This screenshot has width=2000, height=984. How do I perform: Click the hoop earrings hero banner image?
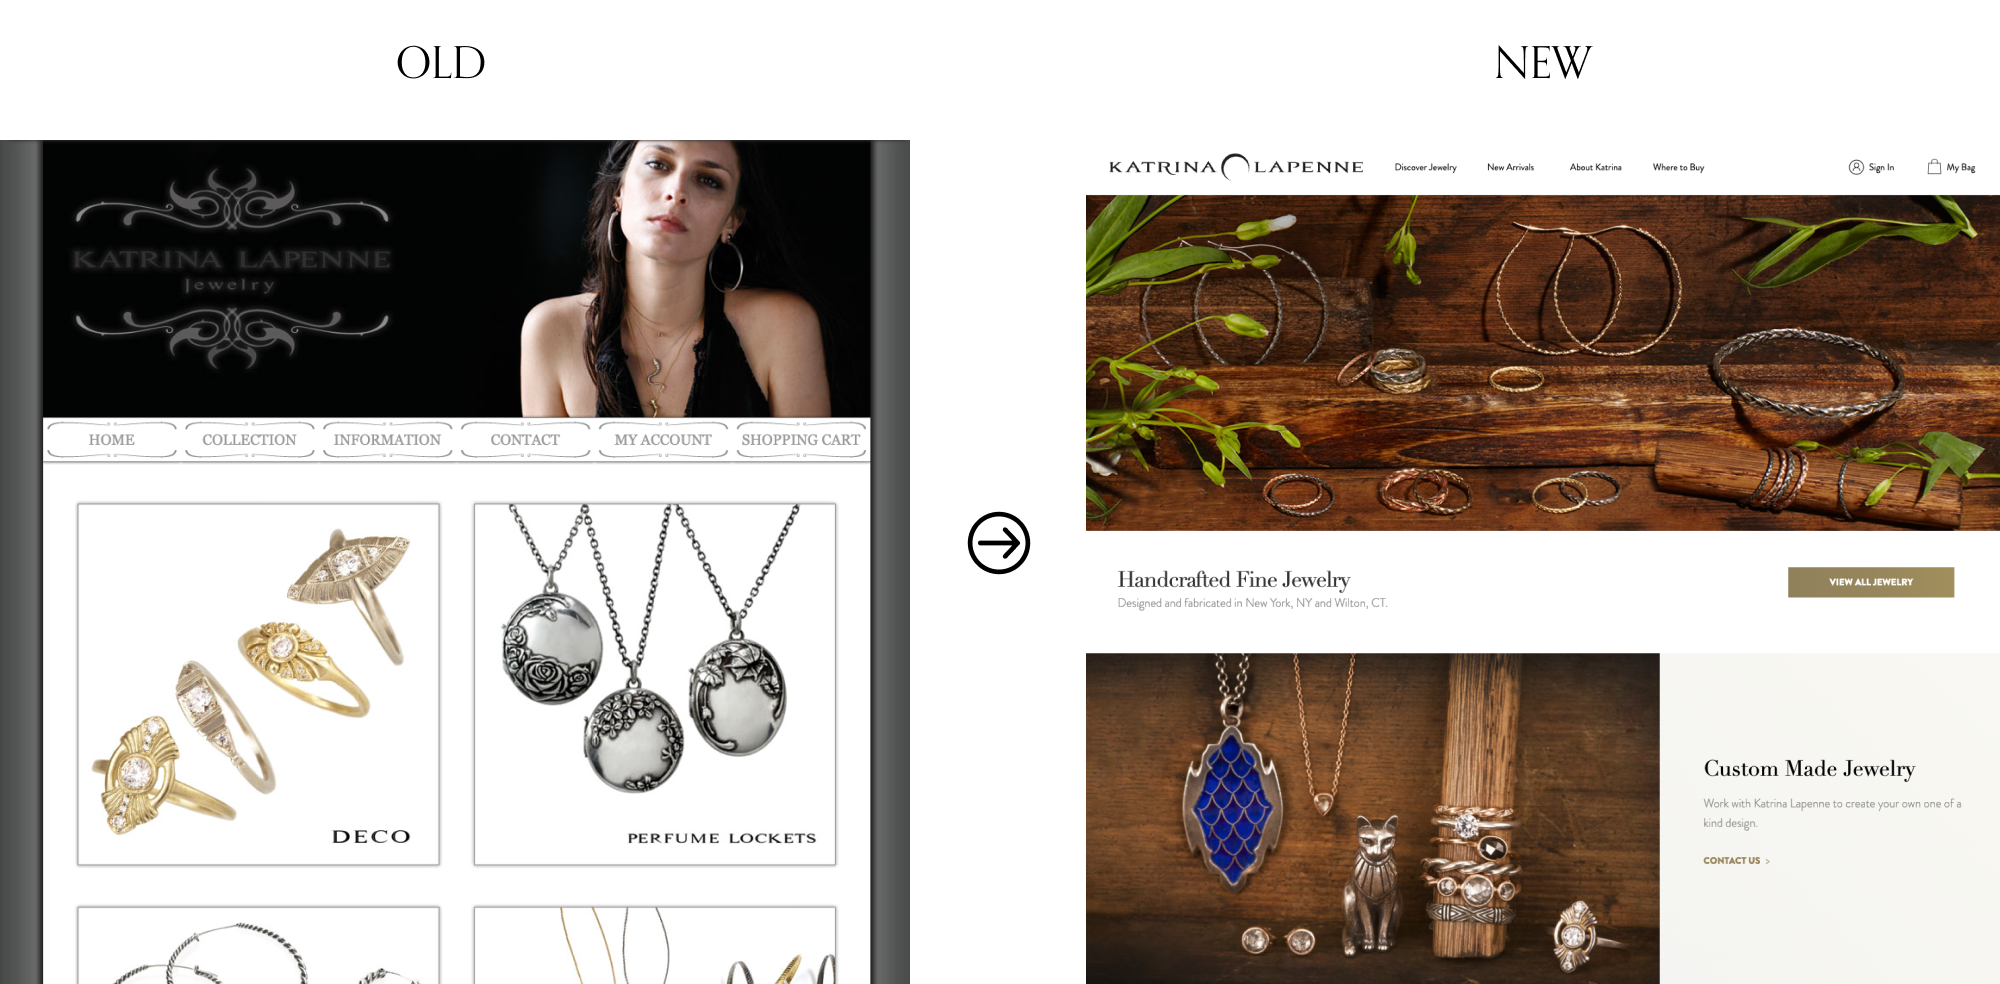point(1543,363)
